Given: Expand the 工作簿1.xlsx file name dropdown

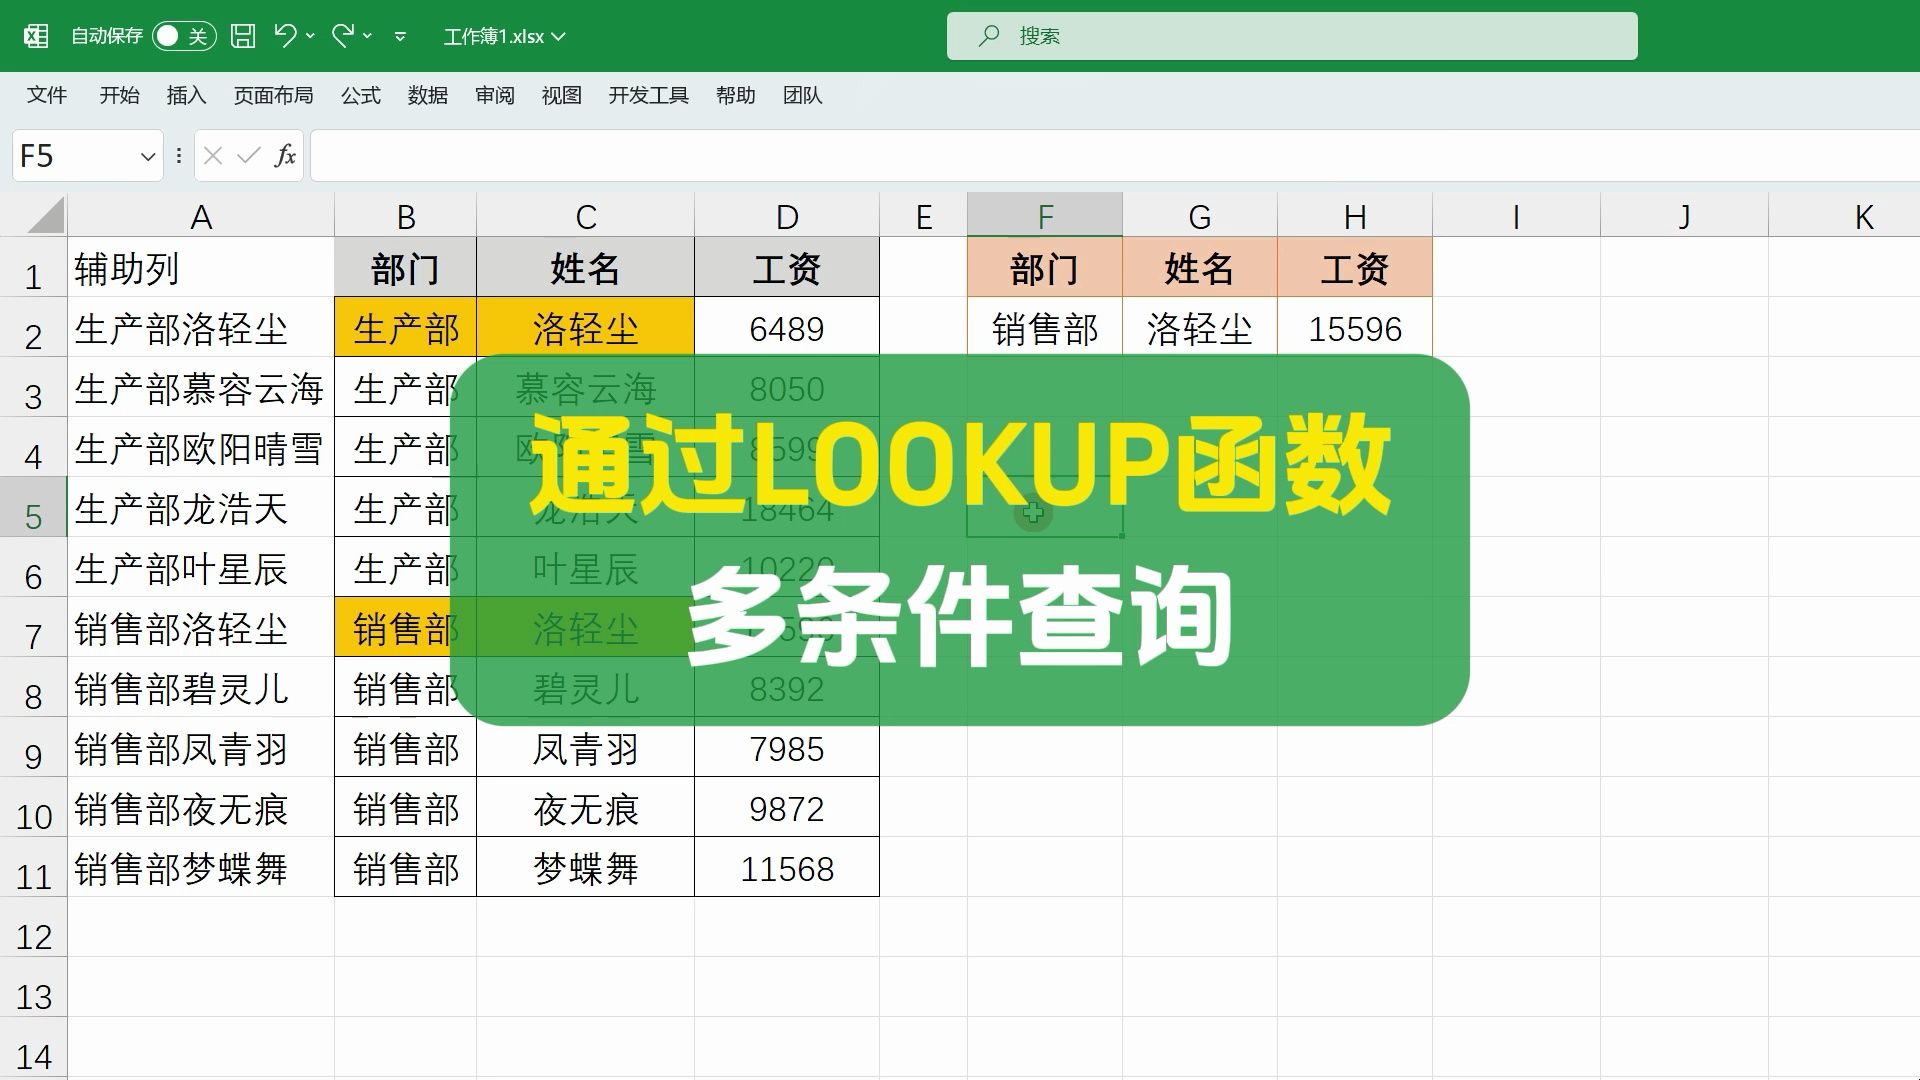Looking at the screenshot, I should click(x=559, y=37).
